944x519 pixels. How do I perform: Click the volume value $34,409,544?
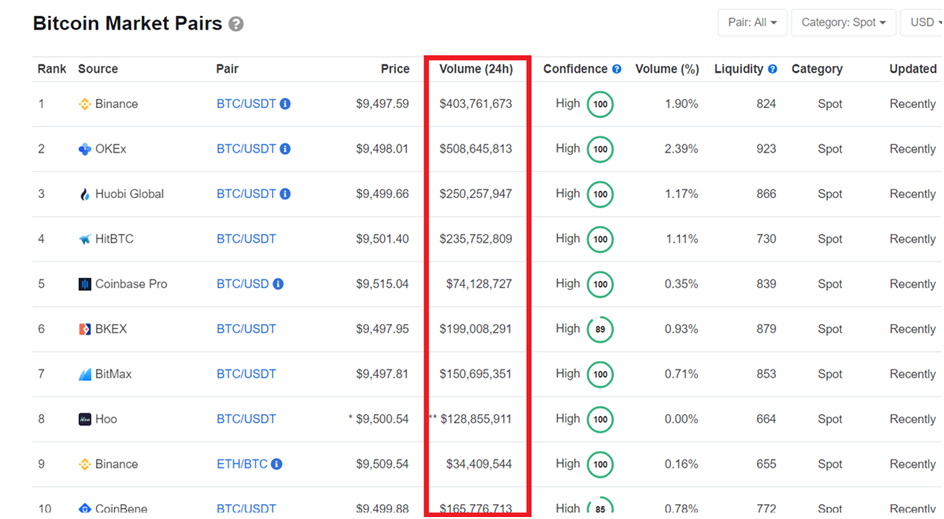[x=479, y=464]
